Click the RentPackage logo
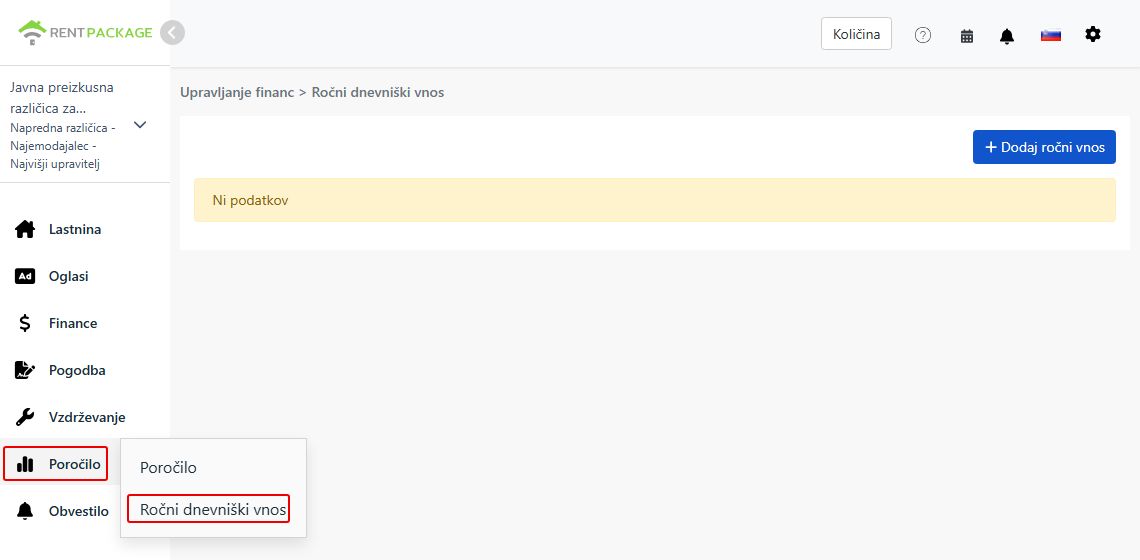Image resolution: width=1140 pixels, height=560 pixels. pyautogui.click(x=85, y=33)
